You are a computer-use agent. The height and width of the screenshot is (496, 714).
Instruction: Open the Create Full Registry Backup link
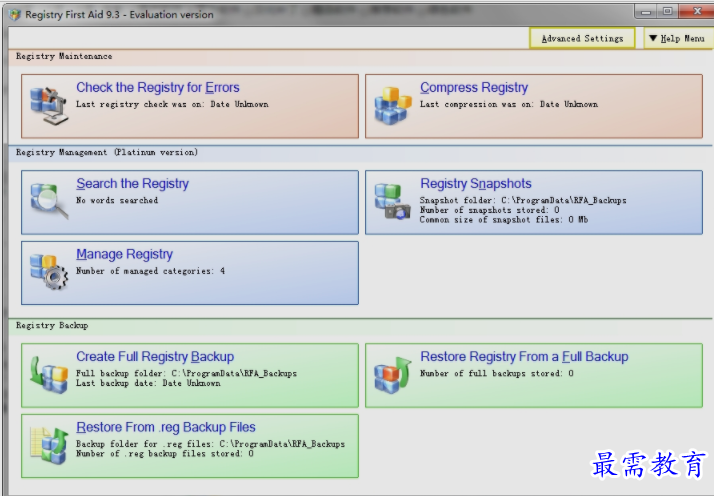[155, 356]
